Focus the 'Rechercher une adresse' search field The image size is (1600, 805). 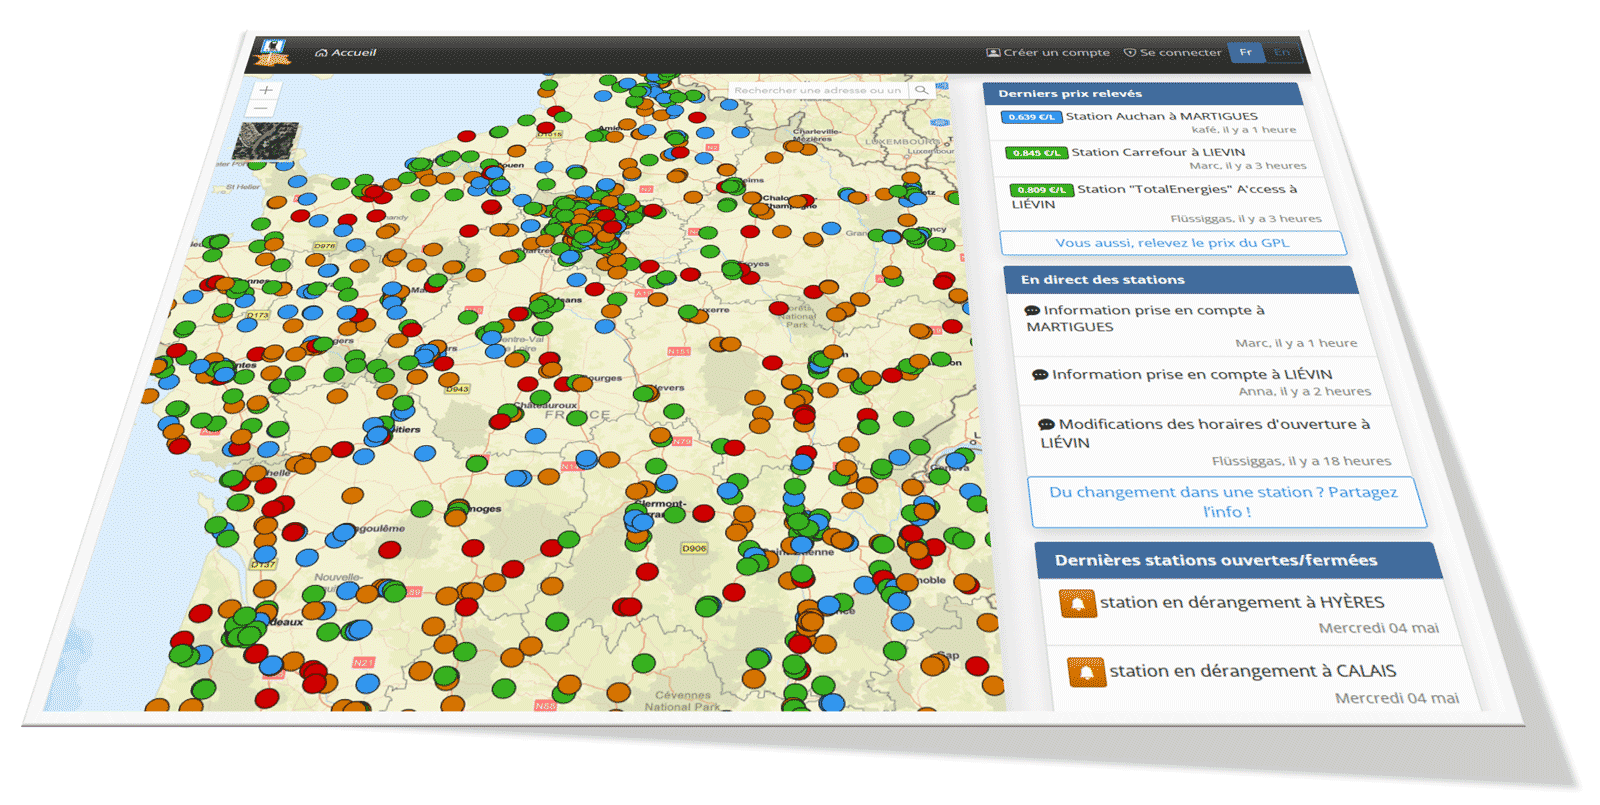coord(818,90)
